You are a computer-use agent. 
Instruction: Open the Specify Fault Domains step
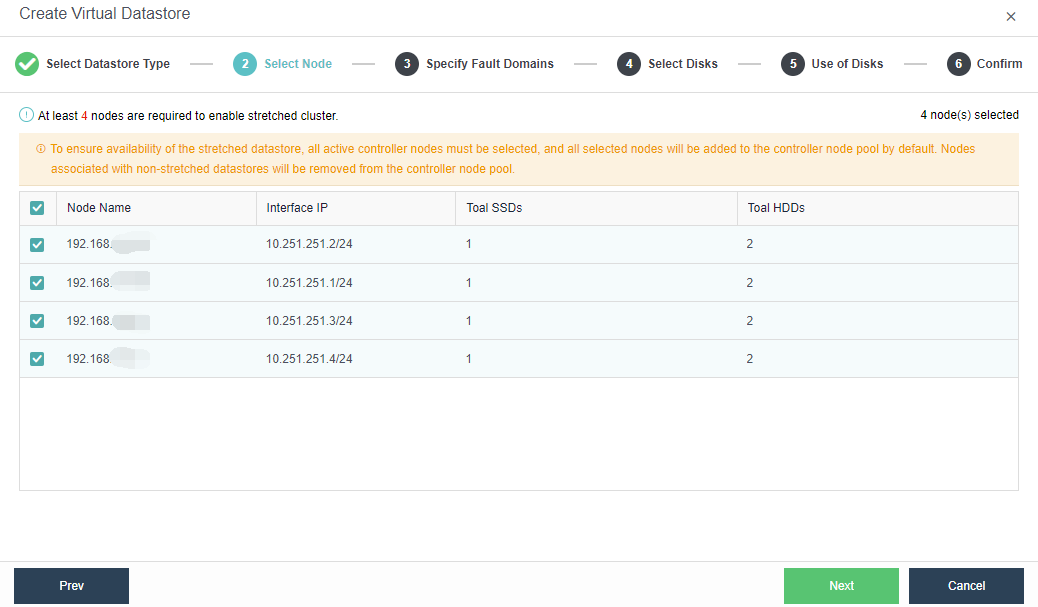tap(406, 63)
